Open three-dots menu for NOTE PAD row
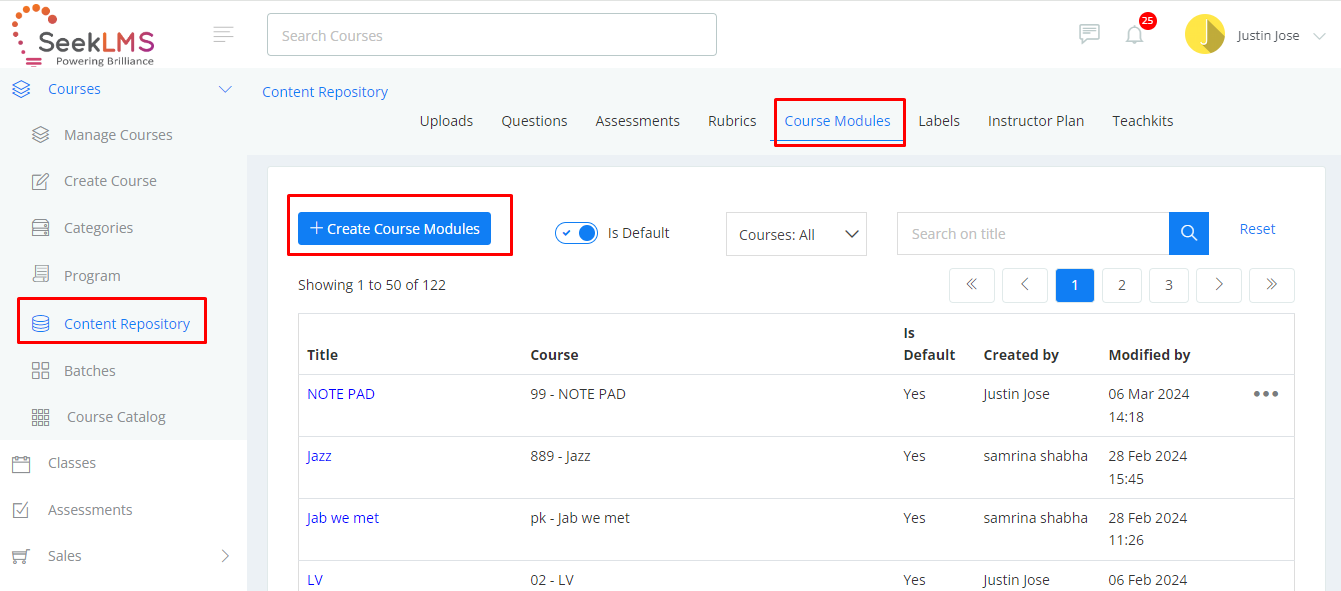The width and height of the screenshot is (1341, 591). [1266, 394]
